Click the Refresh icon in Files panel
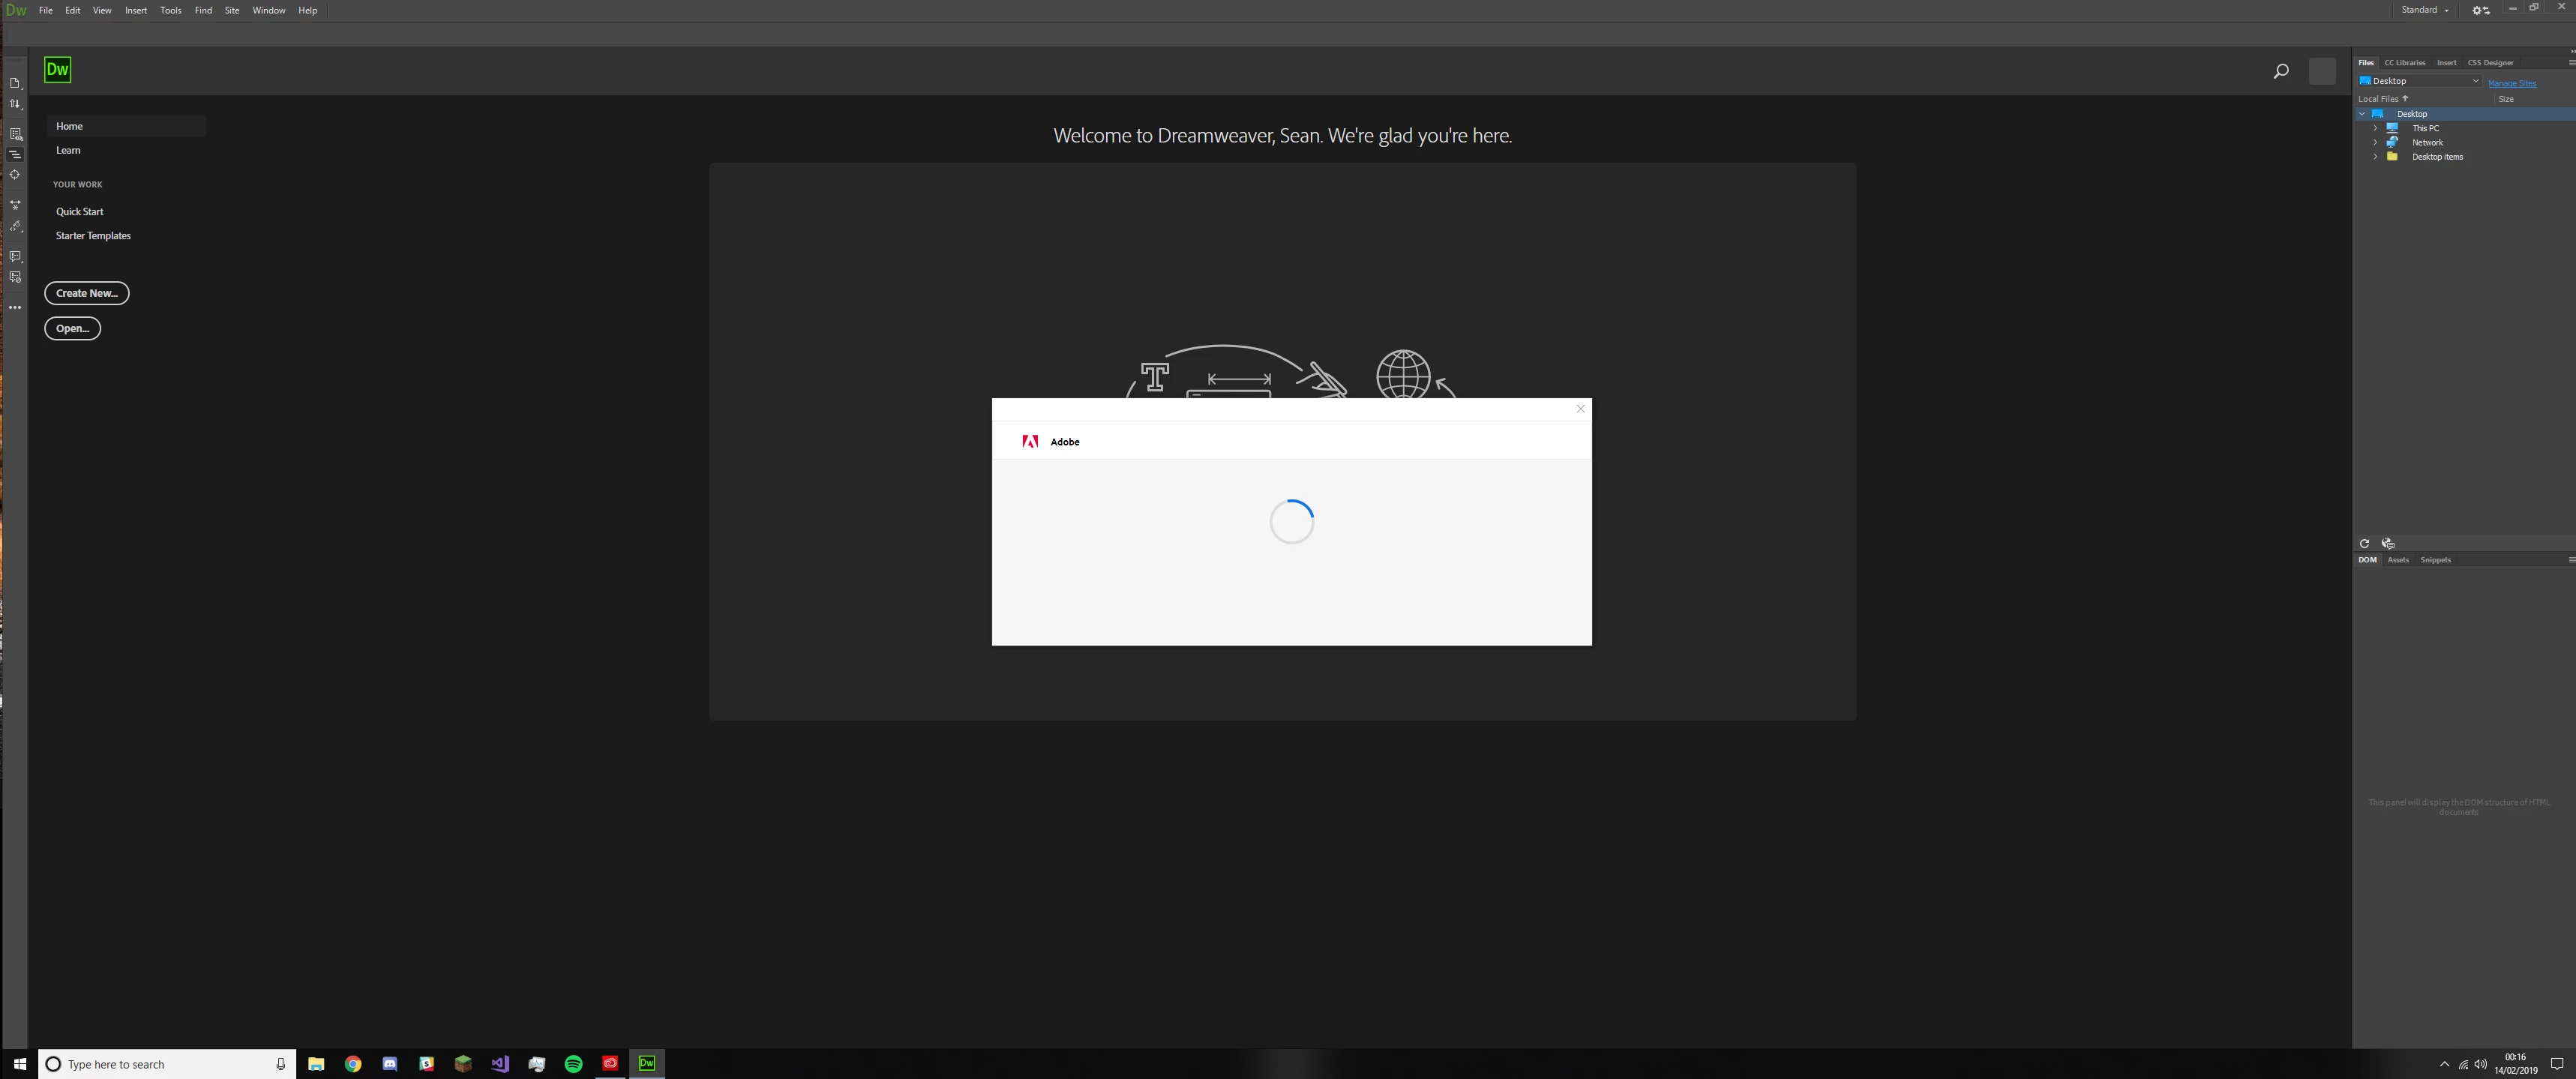This screenshot has height=1079, width=2576. coord(2364,544)
